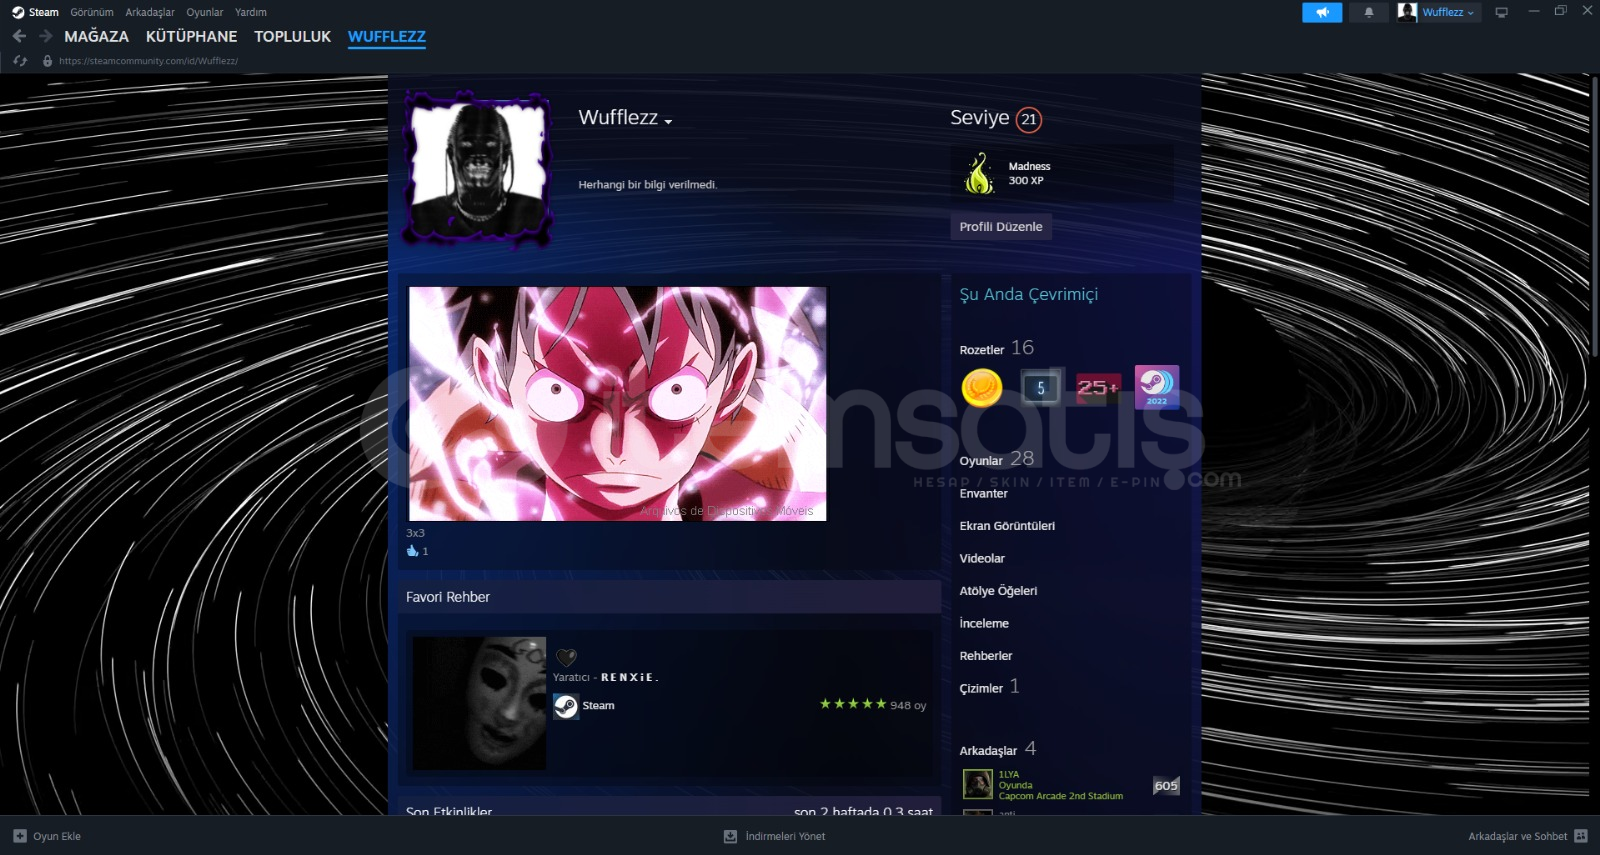Click the thumbs-up icon under artwork
This screenshot has width=1600, height=855.
point(412,551)
